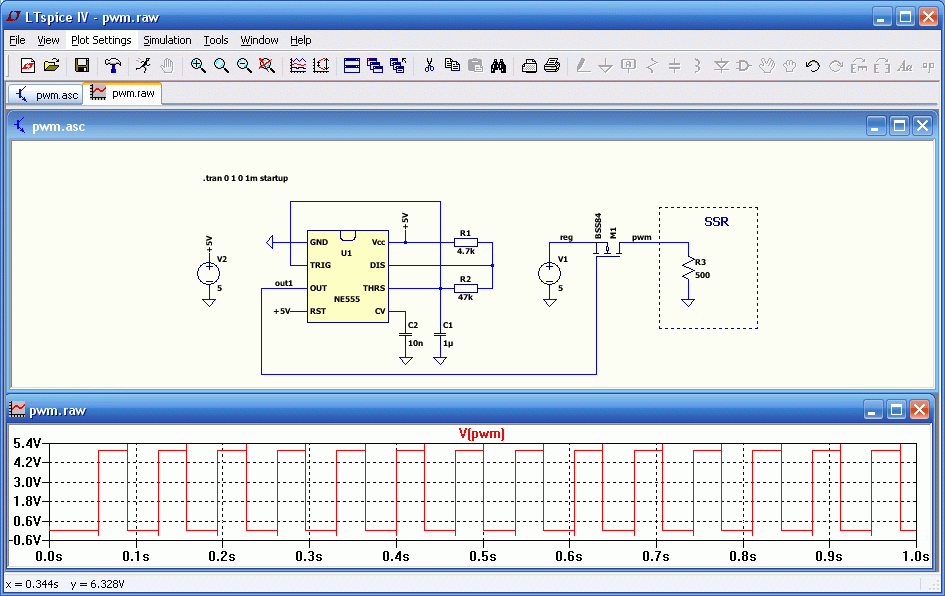Select the Inductor tool
Image resolution: width=945 pixels, height=596 pixels.
(697, 65)
